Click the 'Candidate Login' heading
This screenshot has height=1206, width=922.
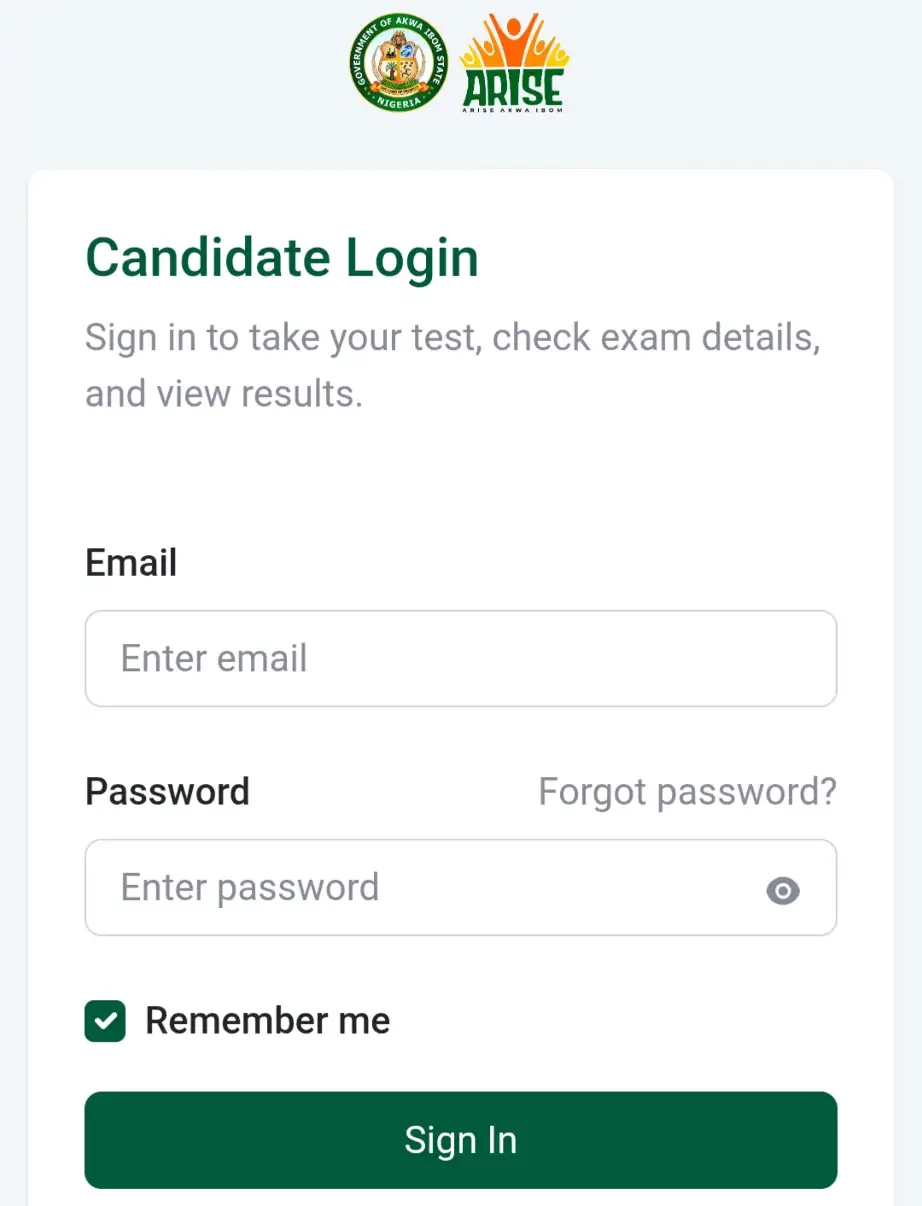pos(282,258)
